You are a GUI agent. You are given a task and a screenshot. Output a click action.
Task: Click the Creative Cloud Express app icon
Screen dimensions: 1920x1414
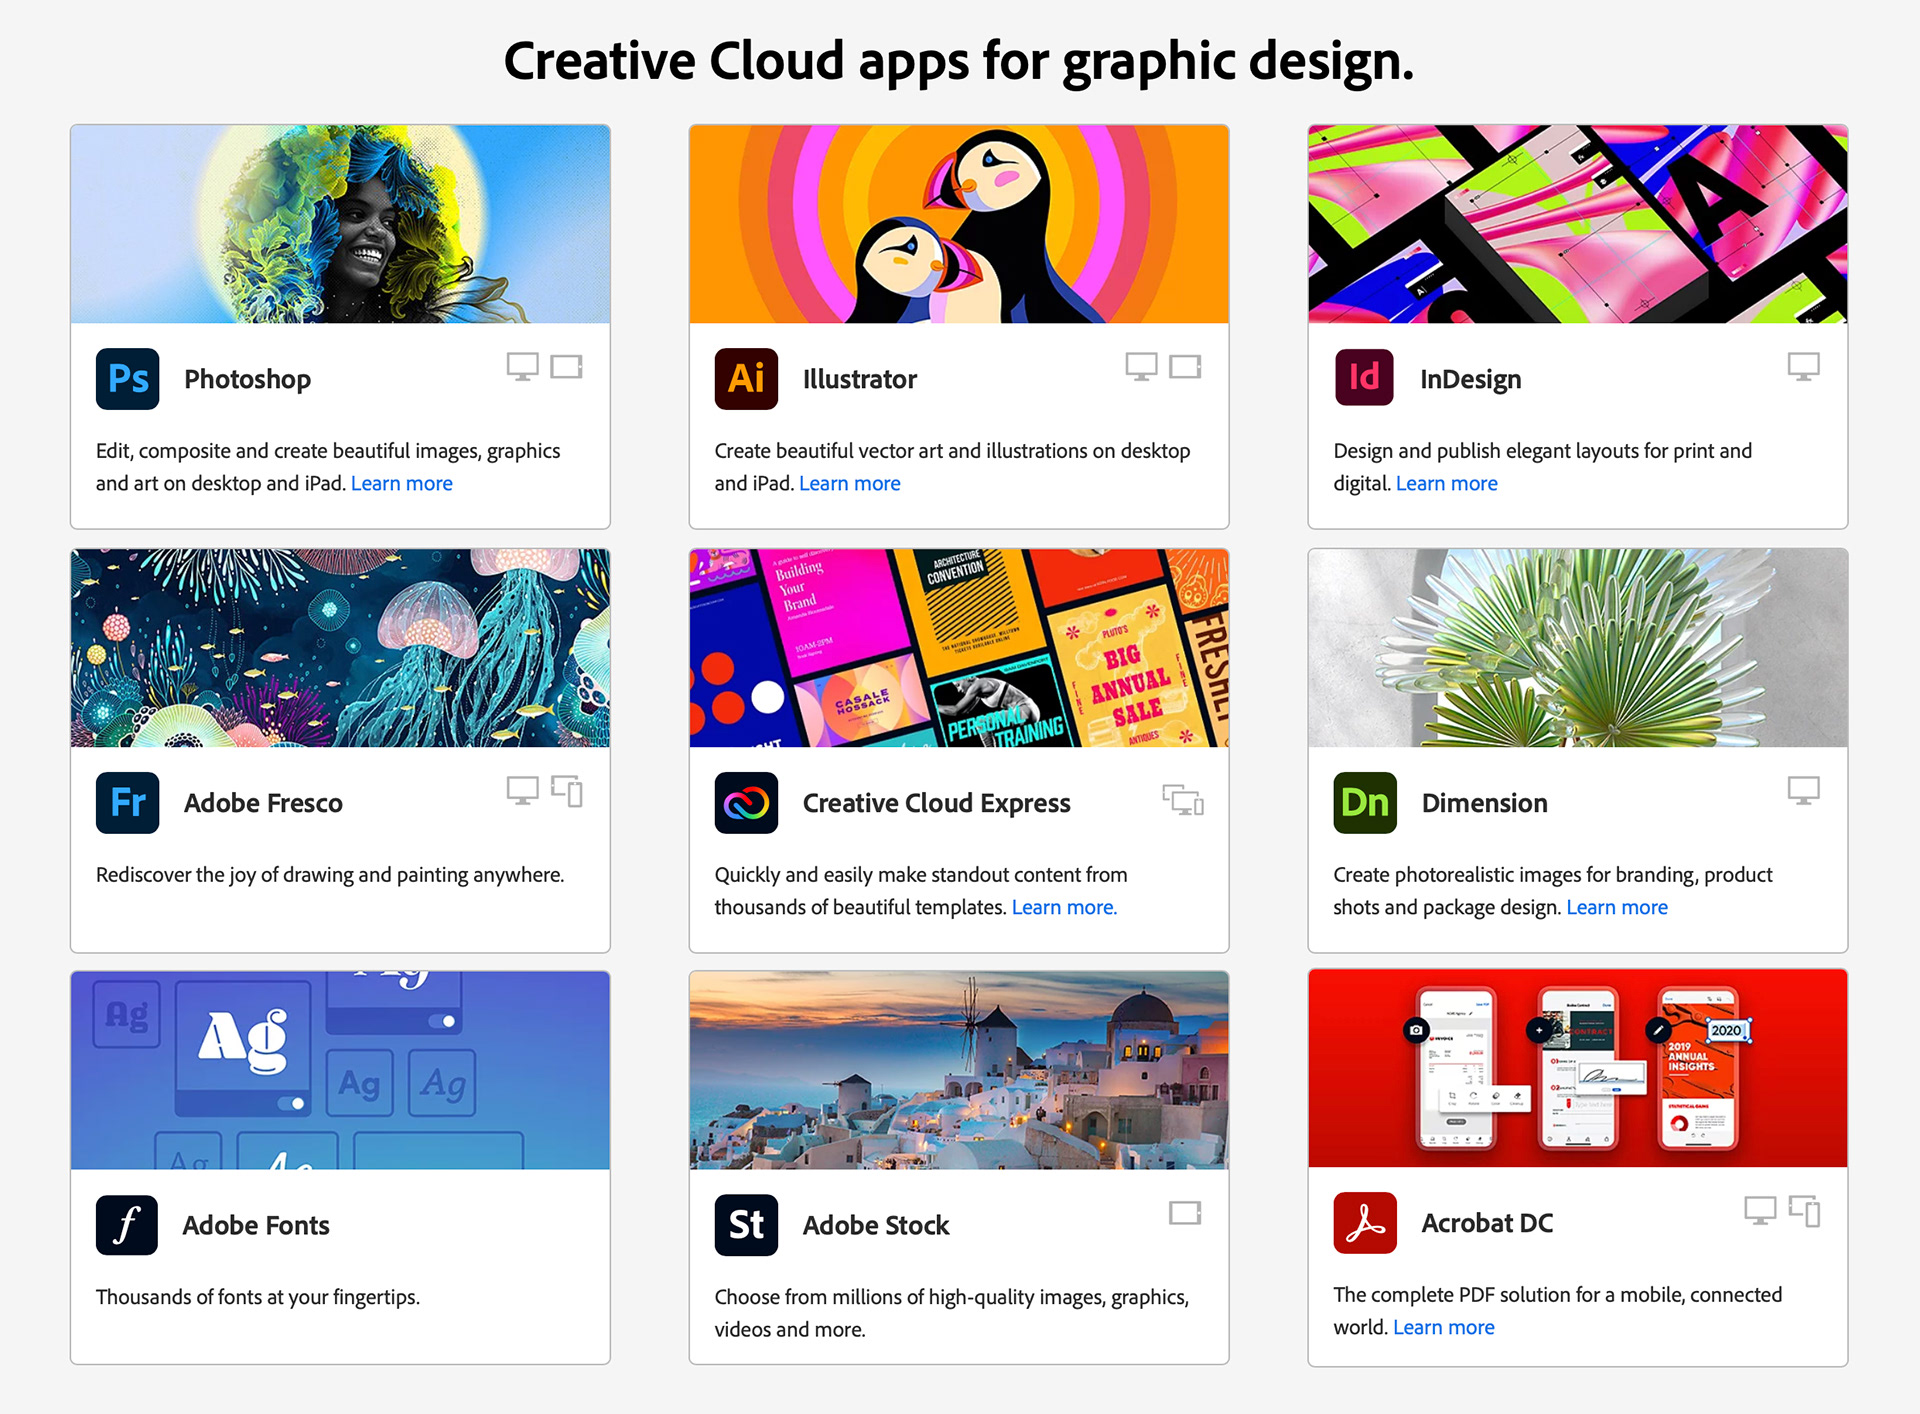[746, 803]
